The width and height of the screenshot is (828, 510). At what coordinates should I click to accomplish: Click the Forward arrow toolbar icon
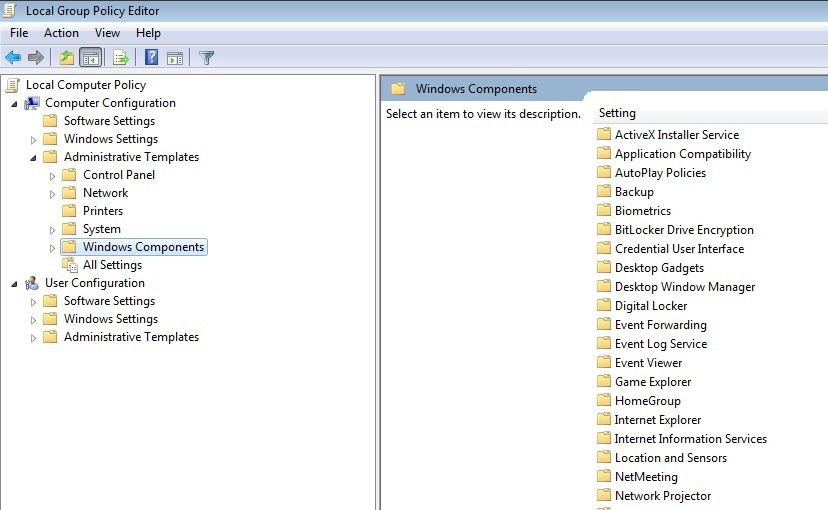pos(35,57)
